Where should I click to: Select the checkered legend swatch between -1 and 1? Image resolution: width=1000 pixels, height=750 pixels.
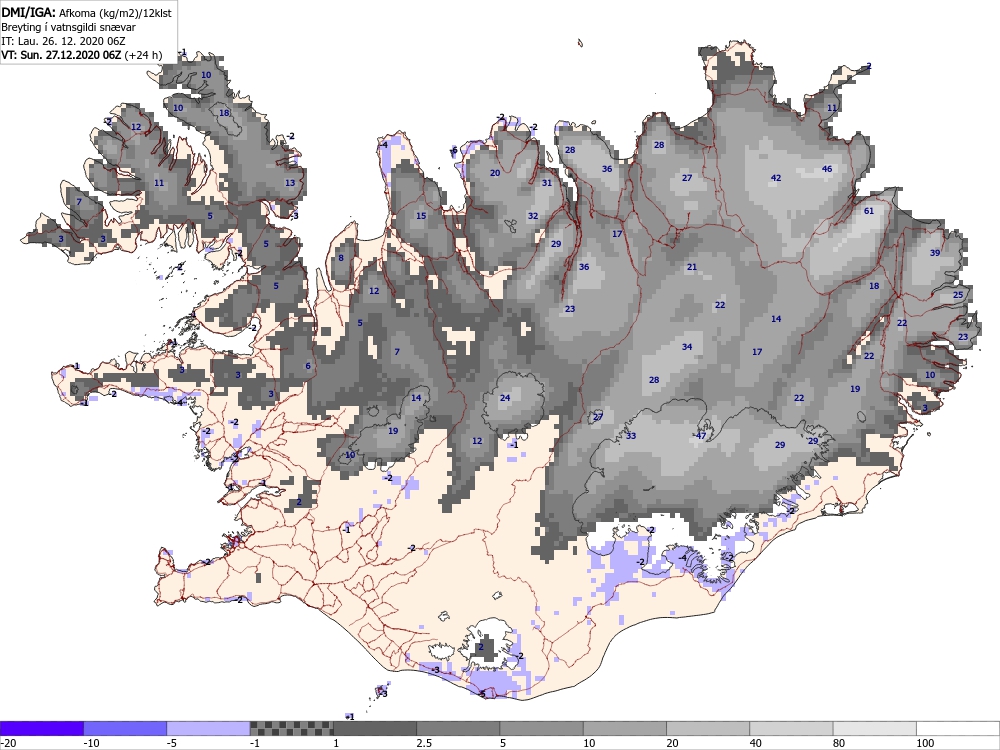pyautogui.click(x=291, y=728)
